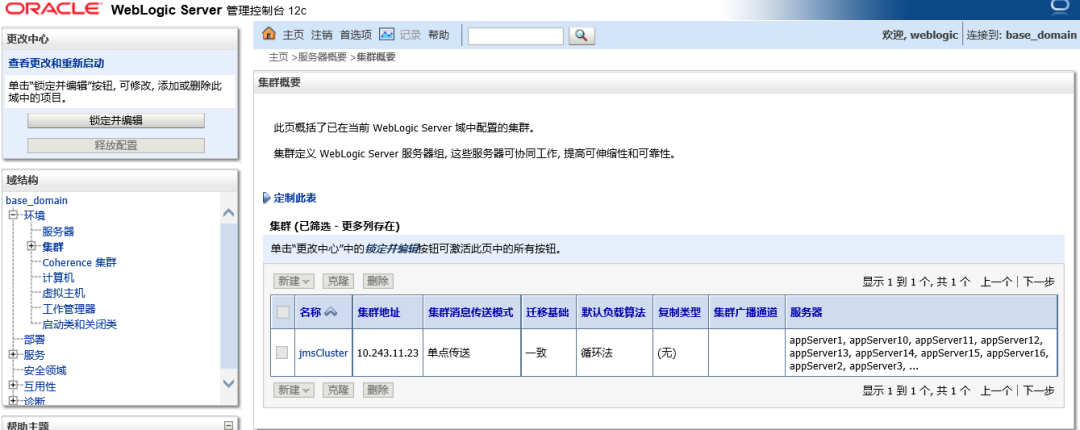The image size is (1080, 430).
Task: Click lower 下一步 pagination link
Action: pyautogui.click(x=1039, y=391)
